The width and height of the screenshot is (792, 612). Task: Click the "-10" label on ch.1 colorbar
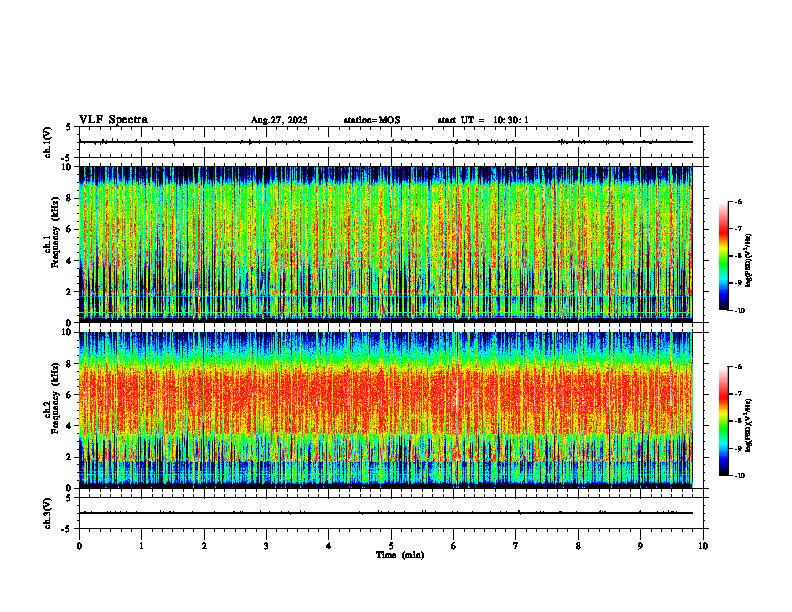pos(740,311)
